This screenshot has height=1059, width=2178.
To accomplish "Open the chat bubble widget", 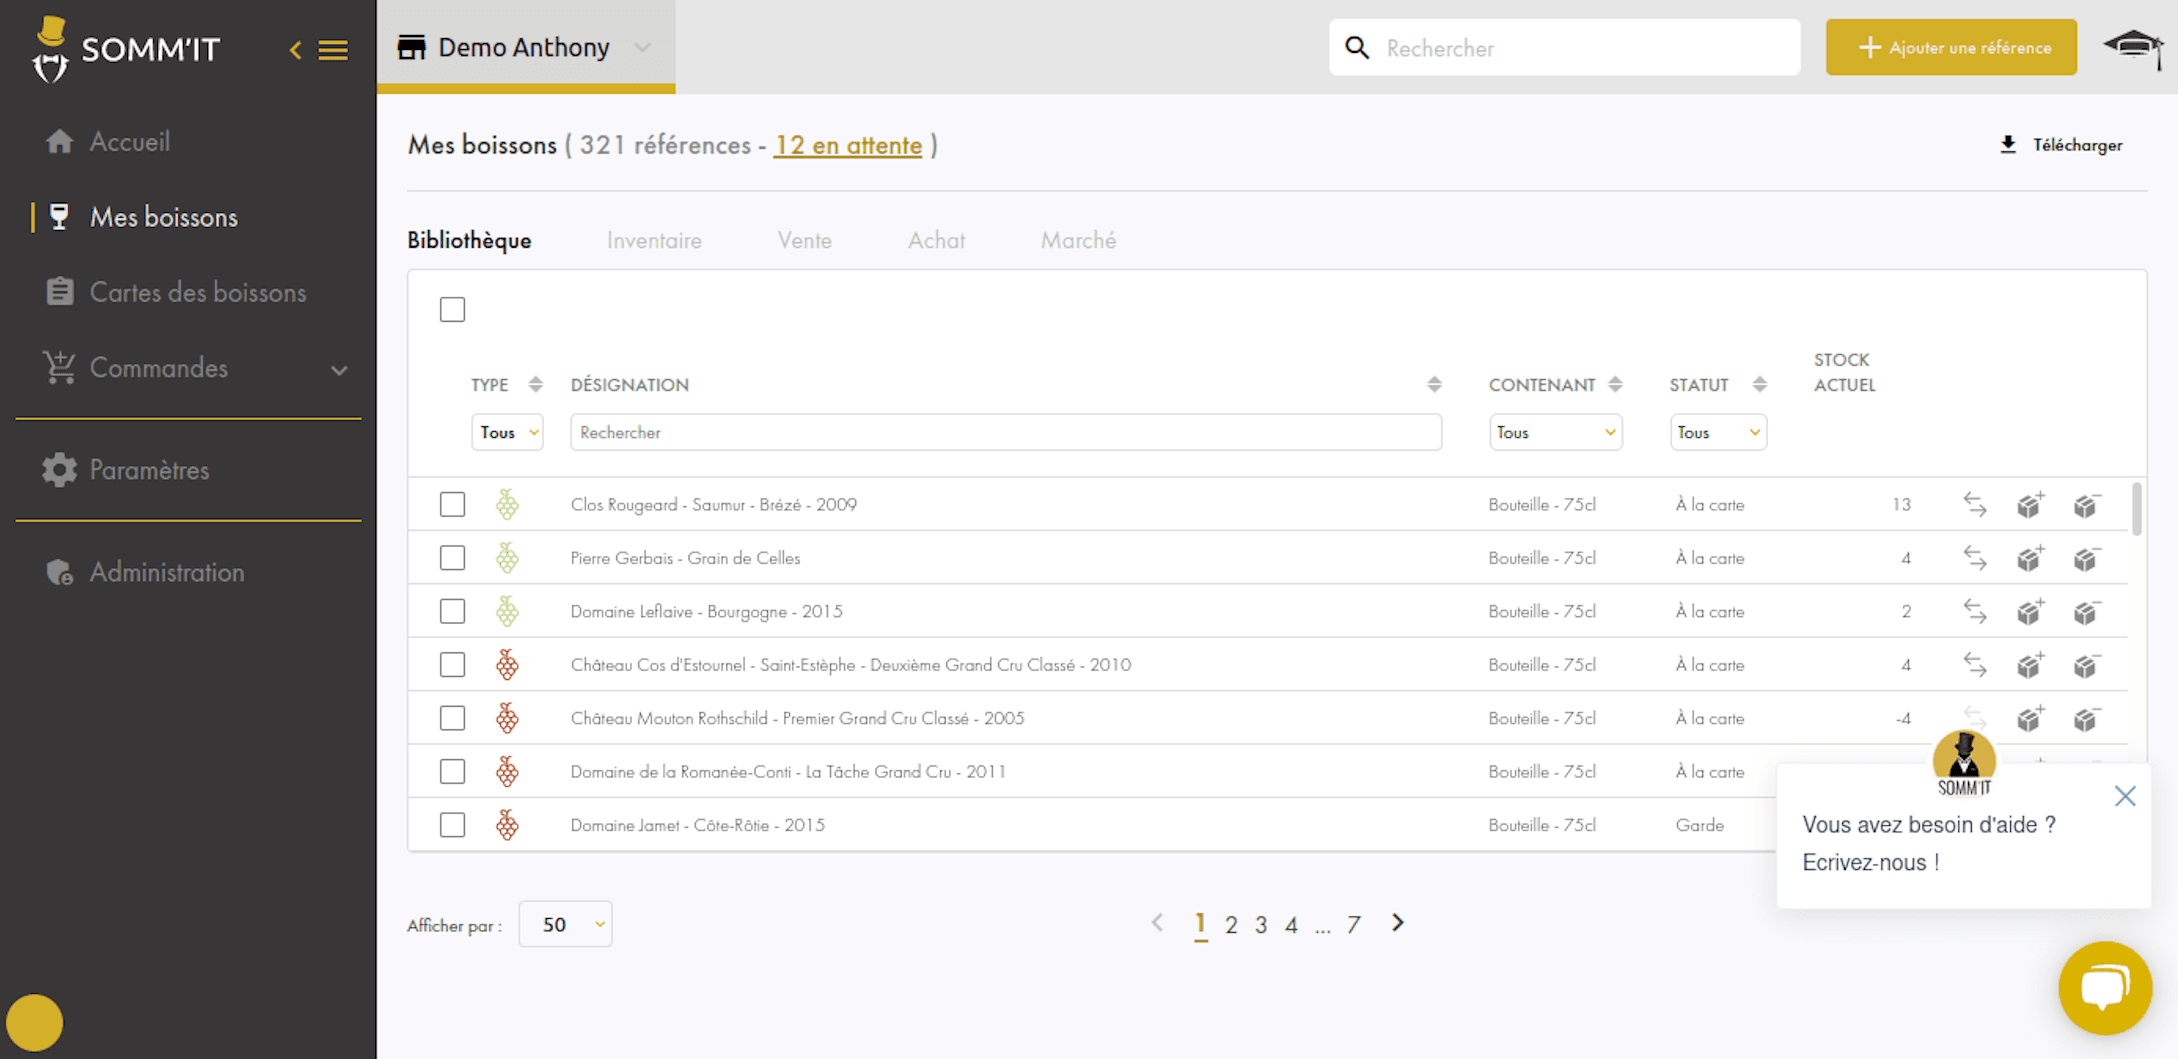I will 2105,988.
